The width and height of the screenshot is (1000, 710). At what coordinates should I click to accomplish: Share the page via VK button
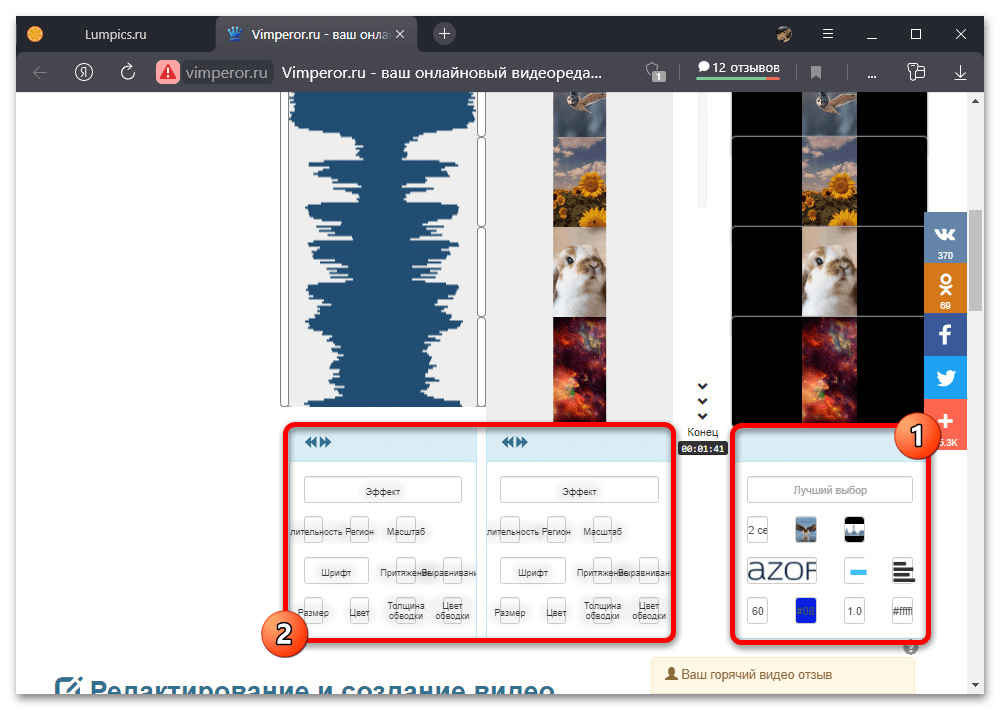pos(945,237)
